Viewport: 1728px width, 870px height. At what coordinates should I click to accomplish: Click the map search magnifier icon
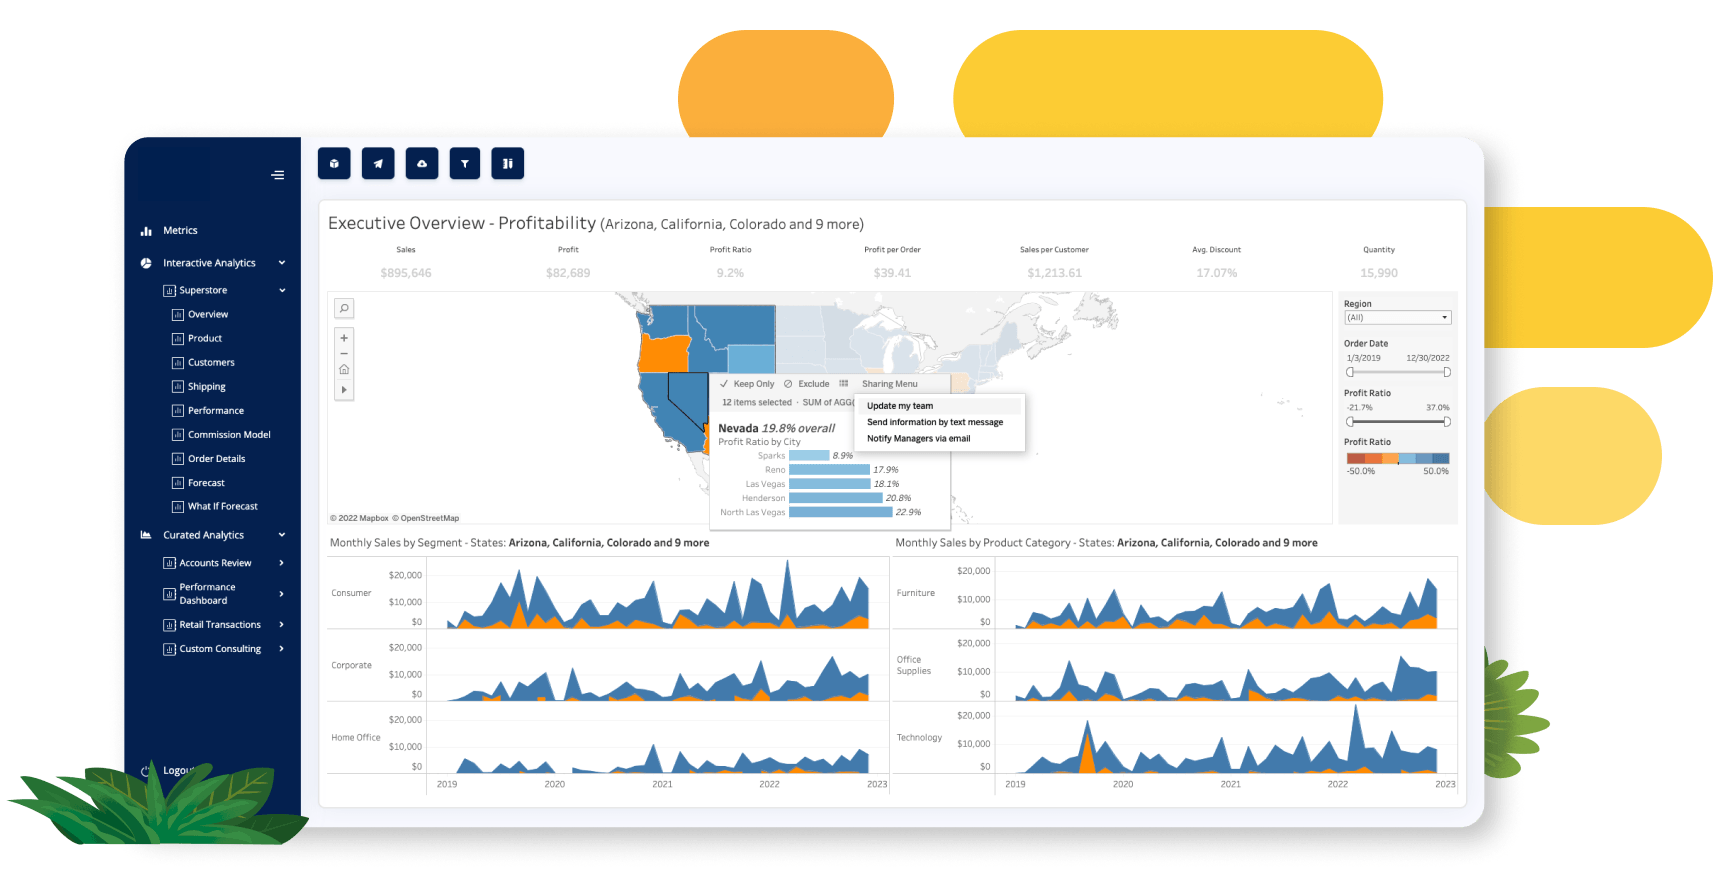point(344,308)
